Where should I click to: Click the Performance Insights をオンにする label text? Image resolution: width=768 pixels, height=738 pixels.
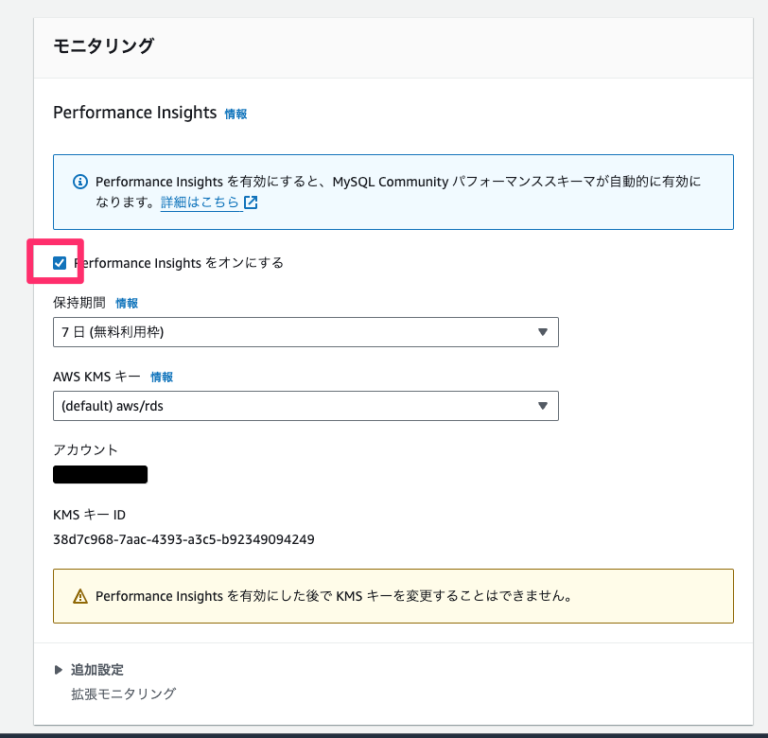(x=179, y=263)
